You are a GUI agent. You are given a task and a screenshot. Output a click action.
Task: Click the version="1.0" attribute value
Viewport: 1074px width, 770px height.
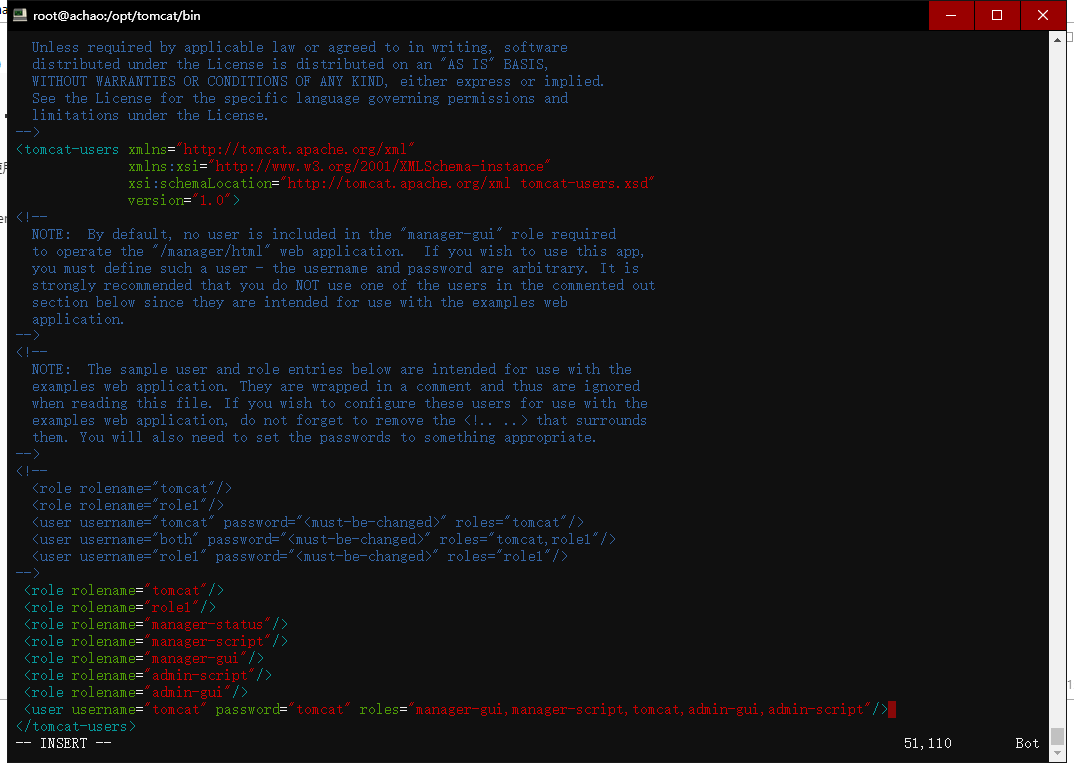tap(209, 200)
